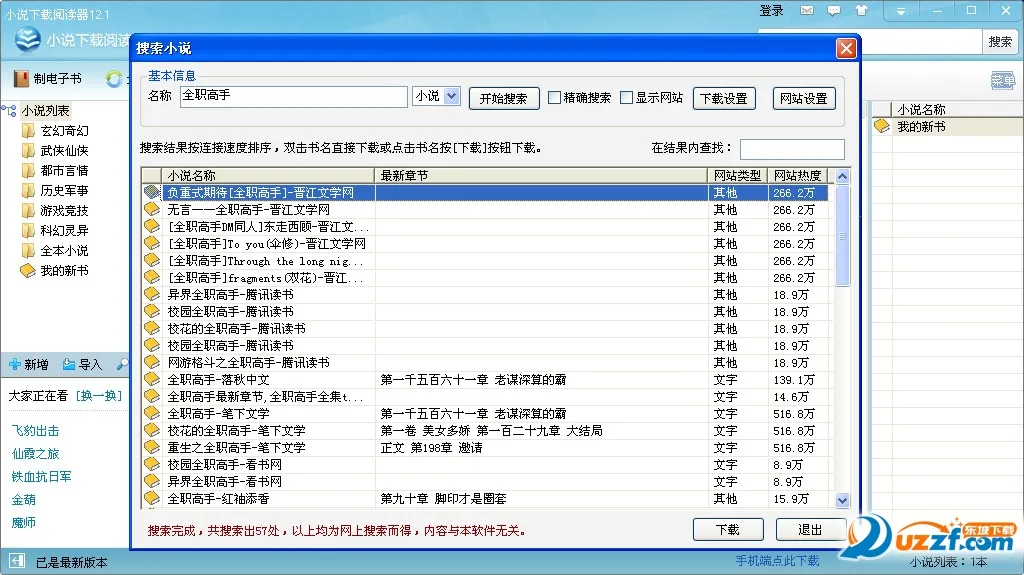
Task: Click the mail envelope icon in title bar
Action: point(807,11)
